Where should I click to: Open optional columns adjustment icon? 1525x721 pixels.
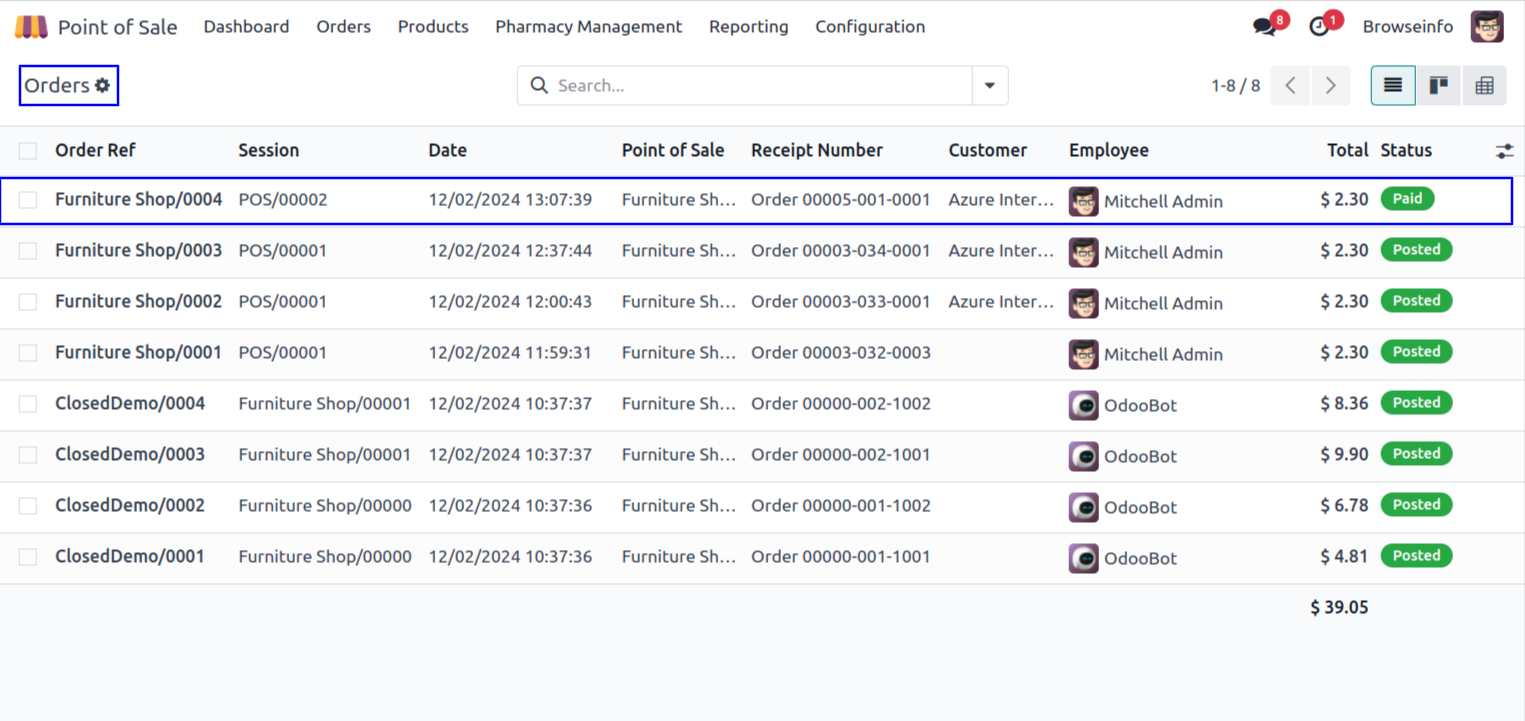pos(1504,151)
